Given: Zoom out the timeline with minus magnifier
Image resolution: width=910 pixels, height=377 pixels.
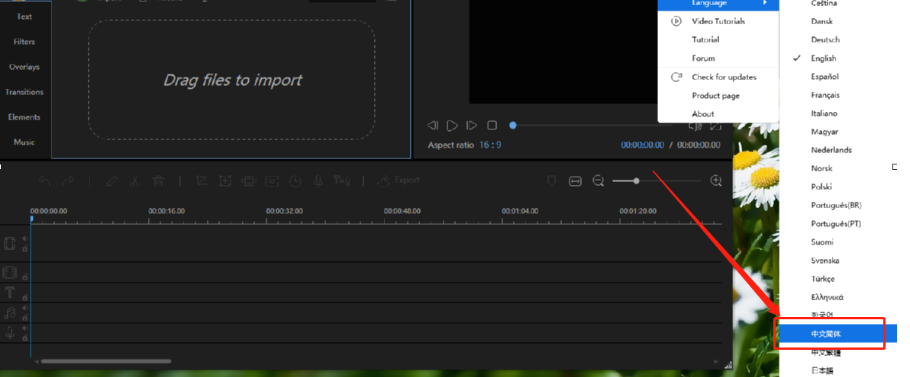Looking at the screenshot, I should click(x=598, y=181).
